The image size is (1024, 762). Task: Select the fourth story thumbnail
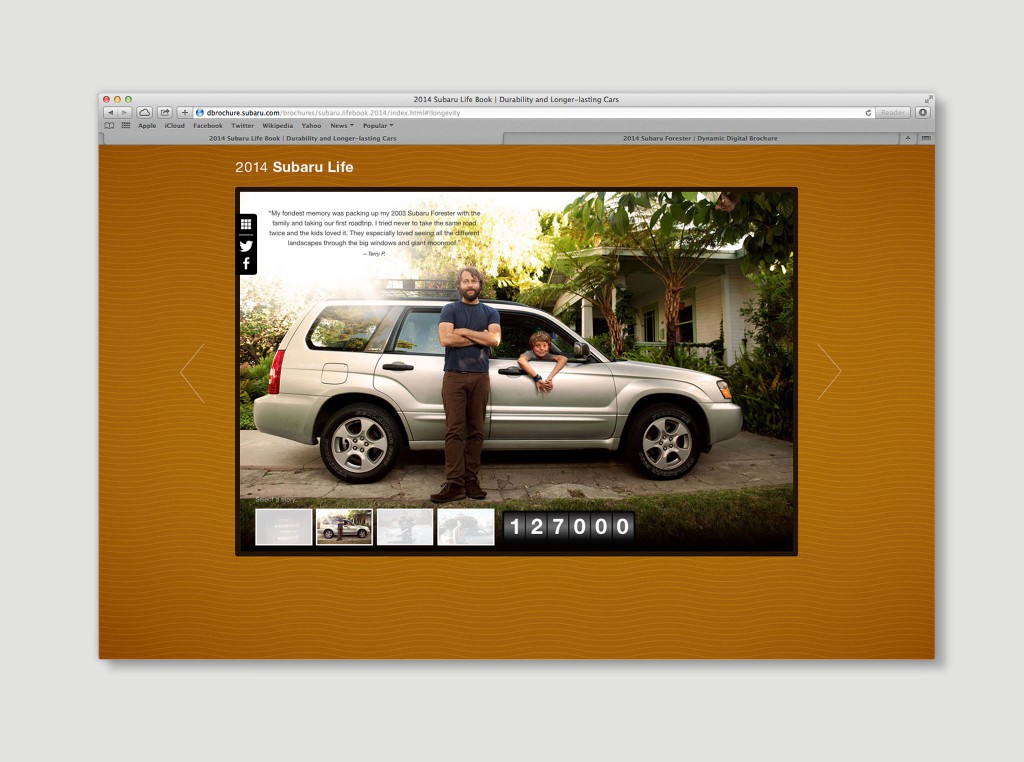pyautogui.click(x=466, y=527)
